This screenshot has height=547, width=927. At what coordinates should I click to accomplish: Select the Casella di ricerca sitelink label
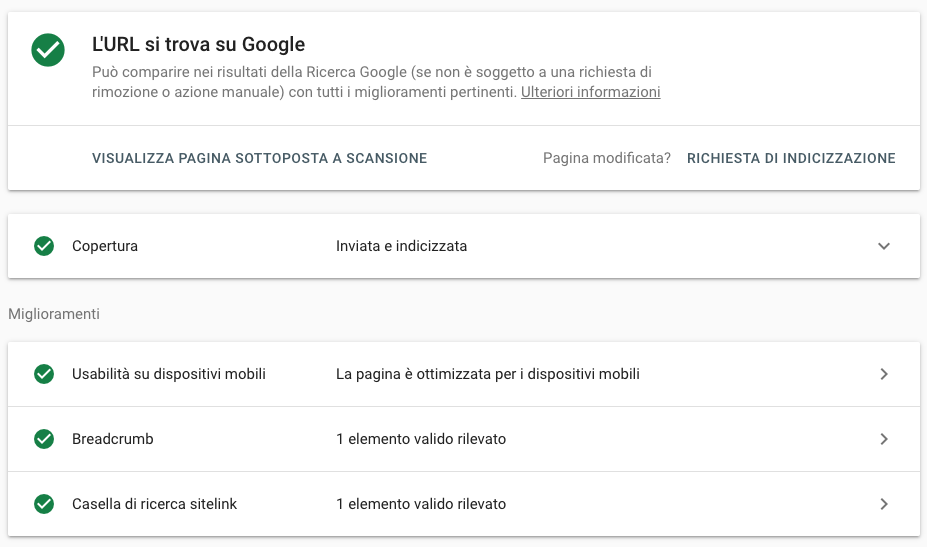pos(154,504)
